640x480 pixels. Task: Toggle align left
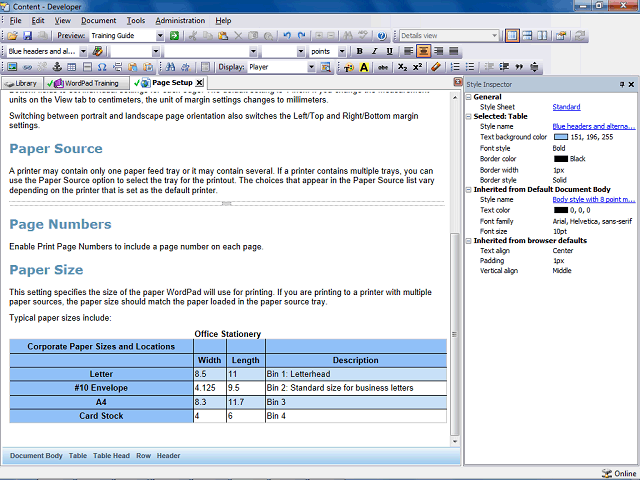pos(409,51)
